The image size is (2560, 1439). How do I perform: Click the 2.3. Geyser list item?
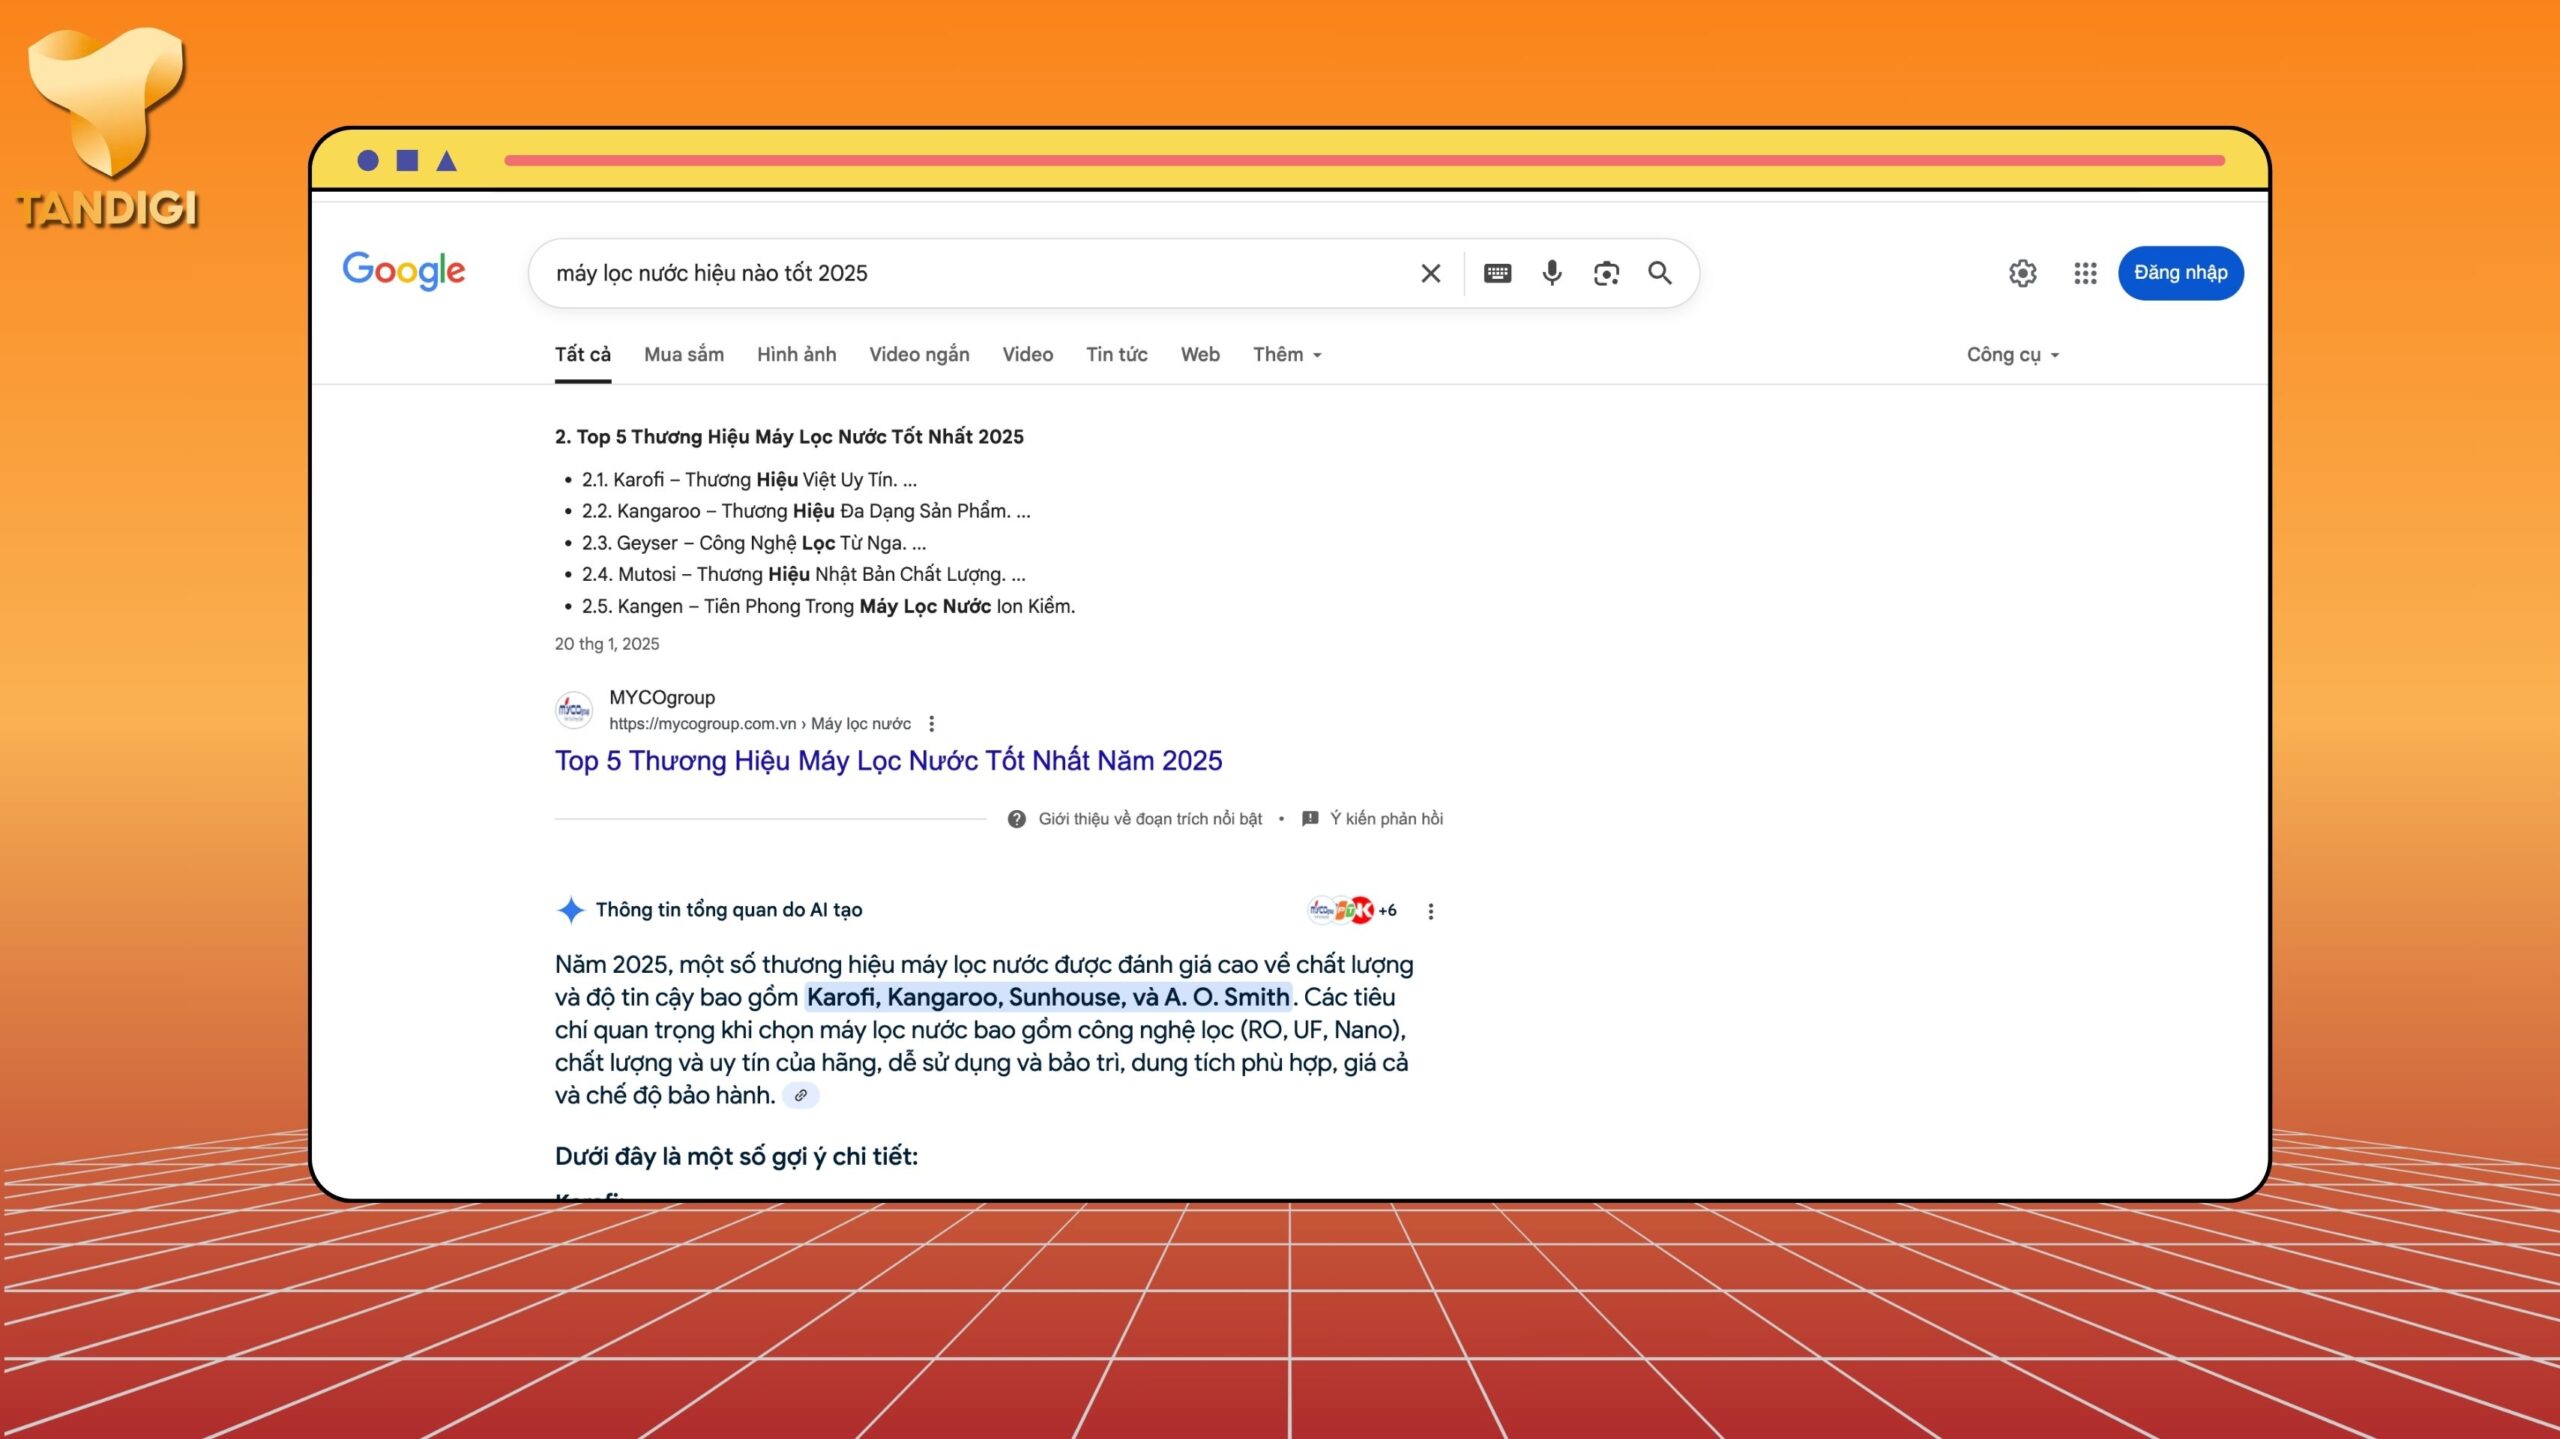click(x=754, y=543)
